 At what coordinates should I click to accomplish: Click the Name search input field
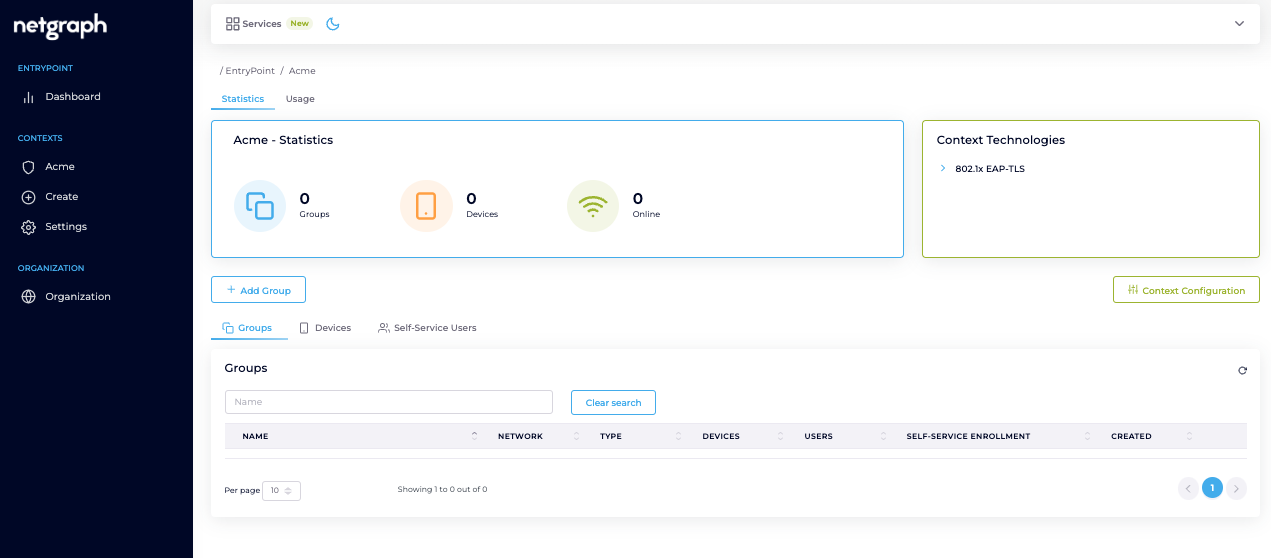(388, 402)
